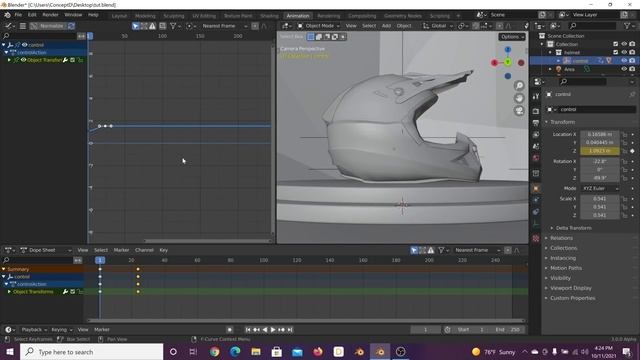This screenshot has width=640, height=360.
Task: Open the orange Object properties tab
Action: click(536, 189)
